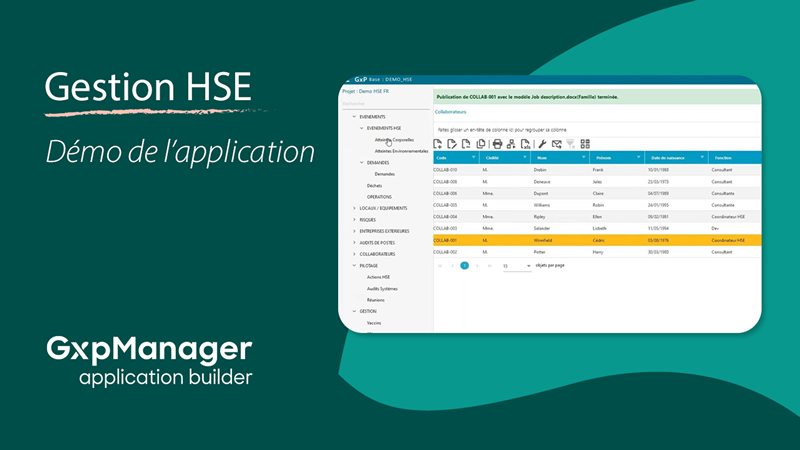The image size is (800, 450).
Task: Click the Rechercher search field
Action: click(x=386, y=104)
